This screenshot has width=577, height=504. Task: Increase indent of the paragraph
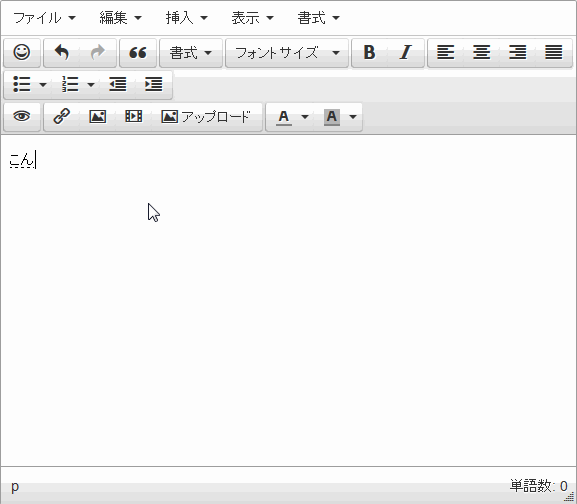(x=153, y=85)
